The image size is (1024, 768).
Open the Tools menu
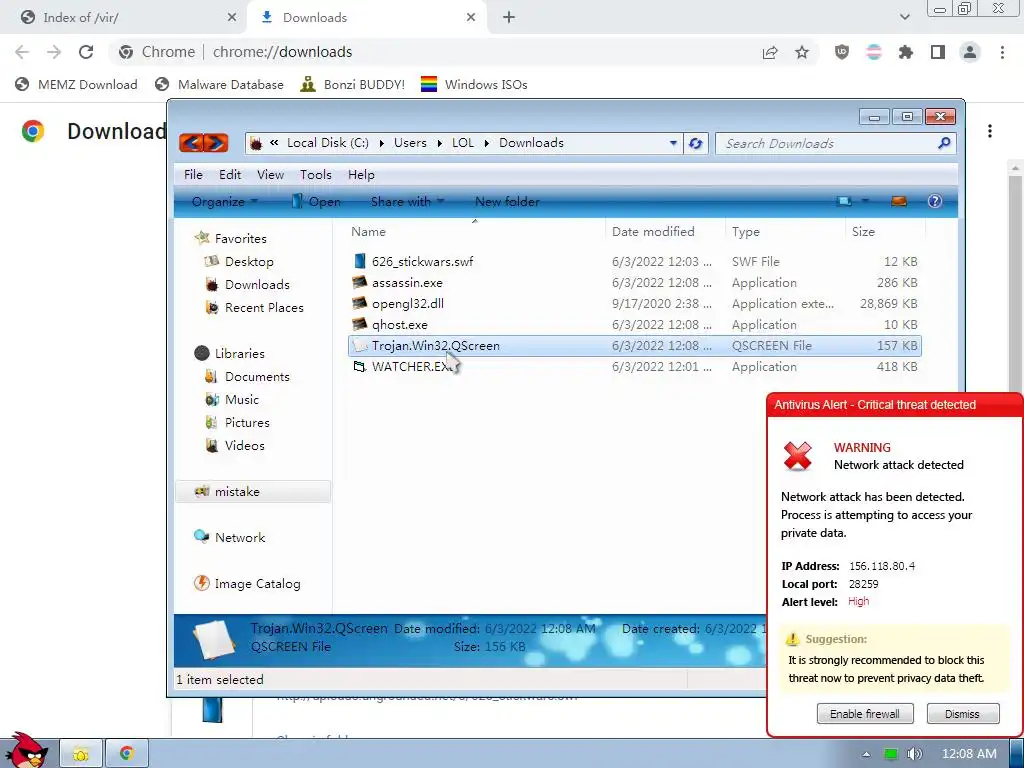tap(316, 174)
